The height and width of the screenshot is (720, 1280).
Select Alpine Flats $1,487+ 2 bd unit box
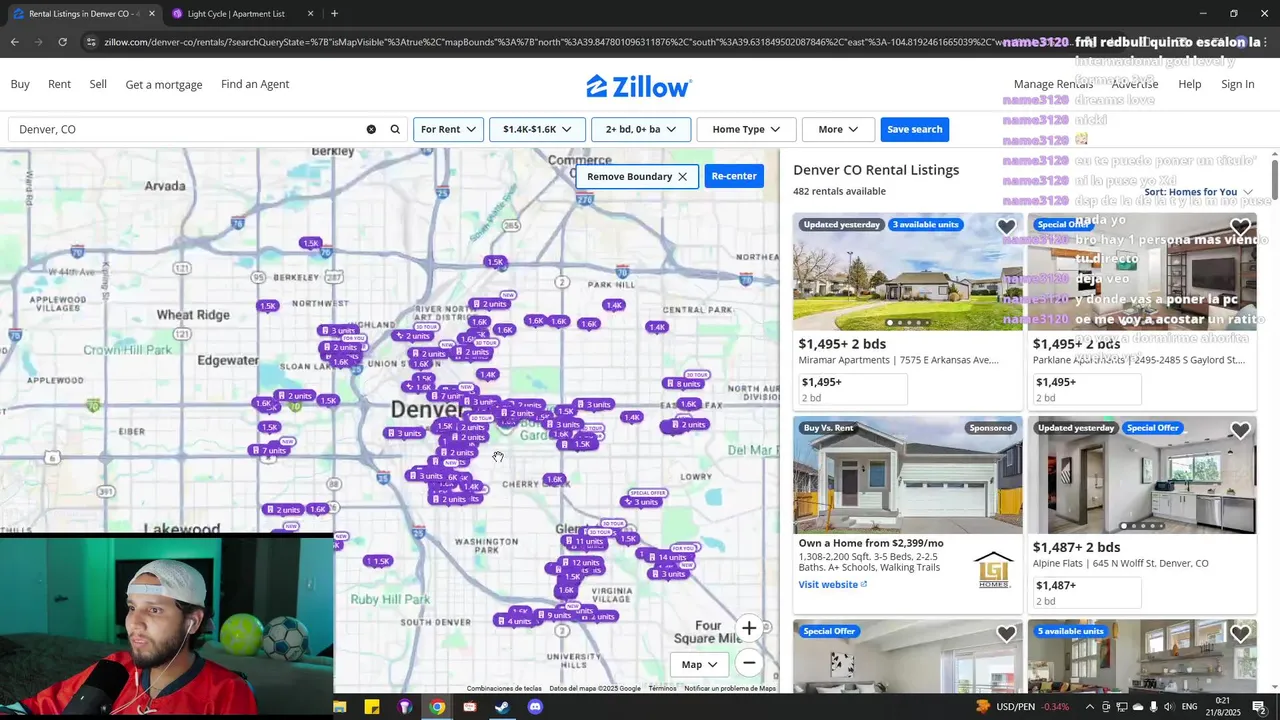point(1087,593)
